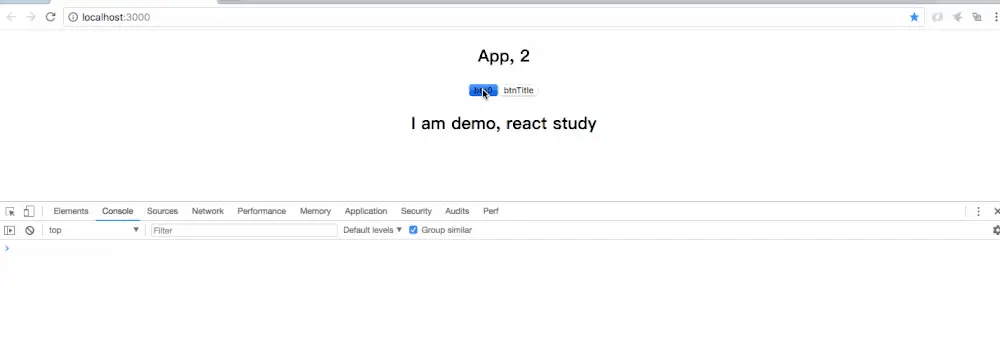The width and height of the screenshot is (1000, 362).
Task: Click the blue highlighted button
Action: coord(483,90)
